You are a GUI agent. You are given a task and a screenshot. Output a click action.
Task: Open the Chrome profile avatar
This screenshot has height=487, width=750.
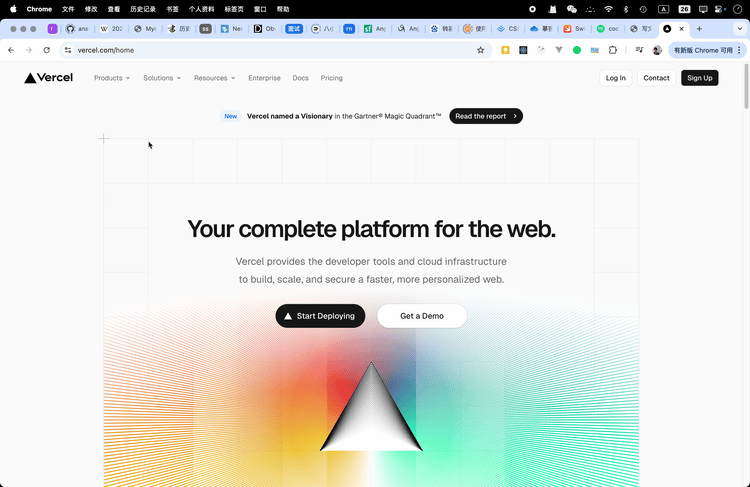coord(657,50)
